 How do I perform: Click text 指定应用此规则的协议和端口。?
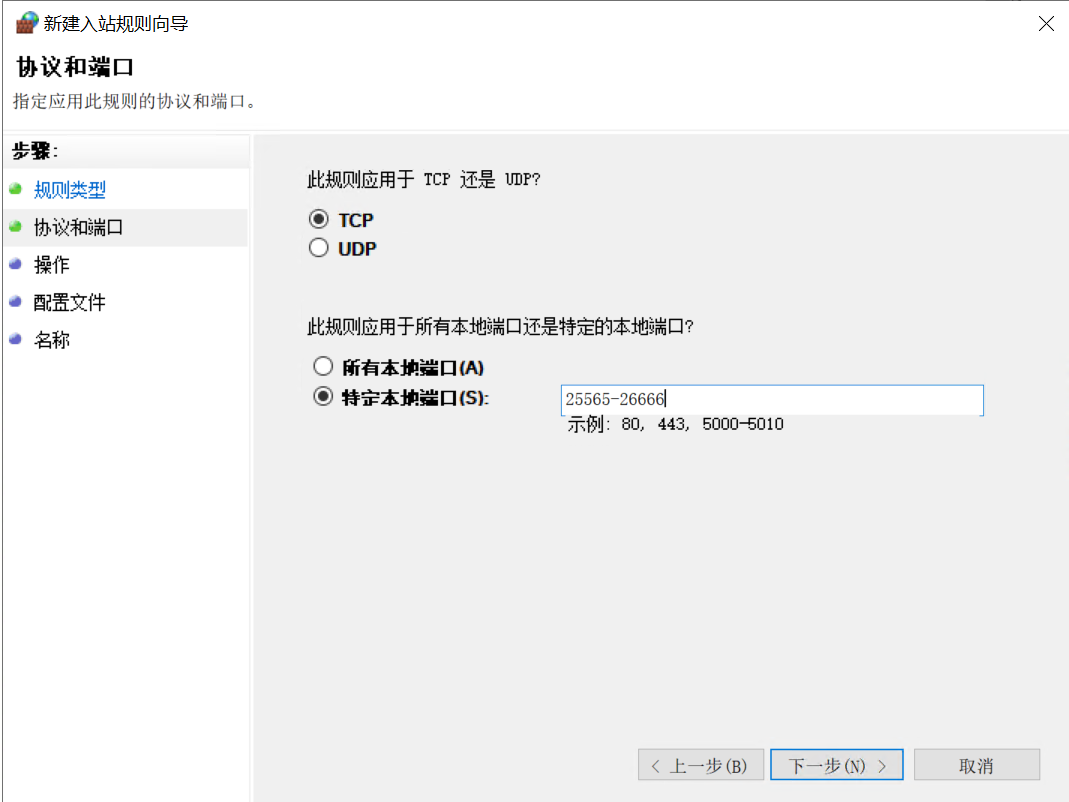136,102
